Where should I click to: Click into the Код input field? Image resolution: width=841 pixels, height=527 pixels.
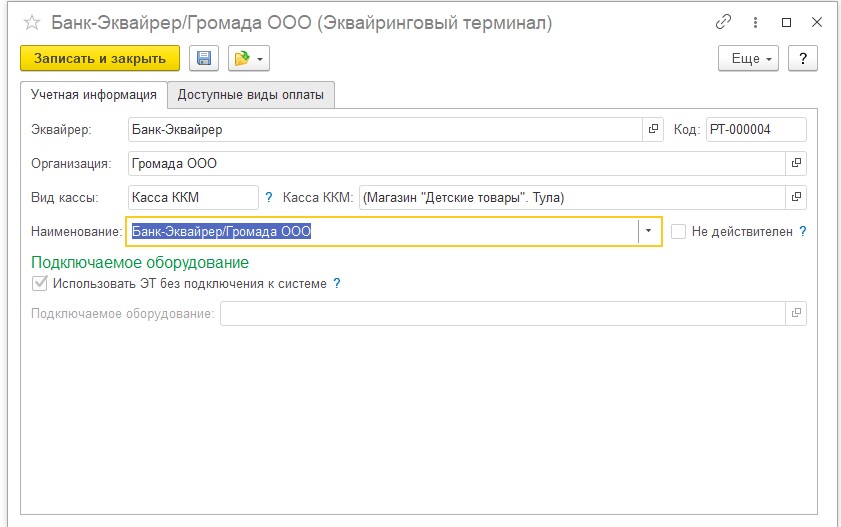pyautogui.click(x=755, y=130)
